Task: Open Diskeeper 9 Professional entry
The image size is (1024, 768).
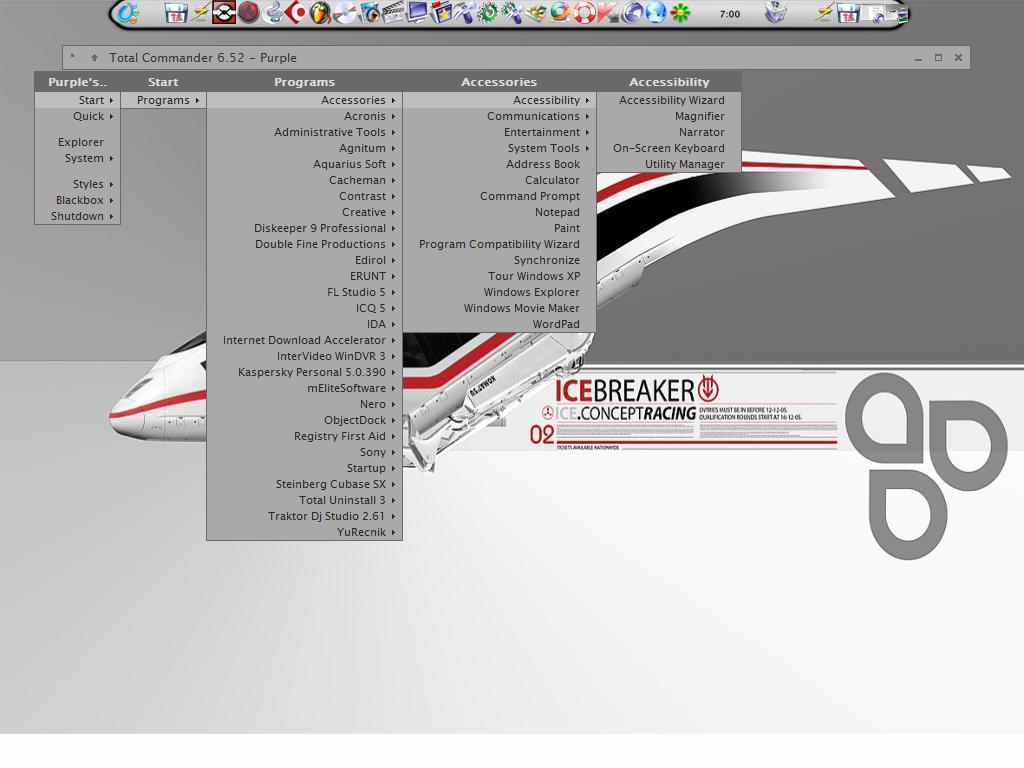Action: click(304, 228)
